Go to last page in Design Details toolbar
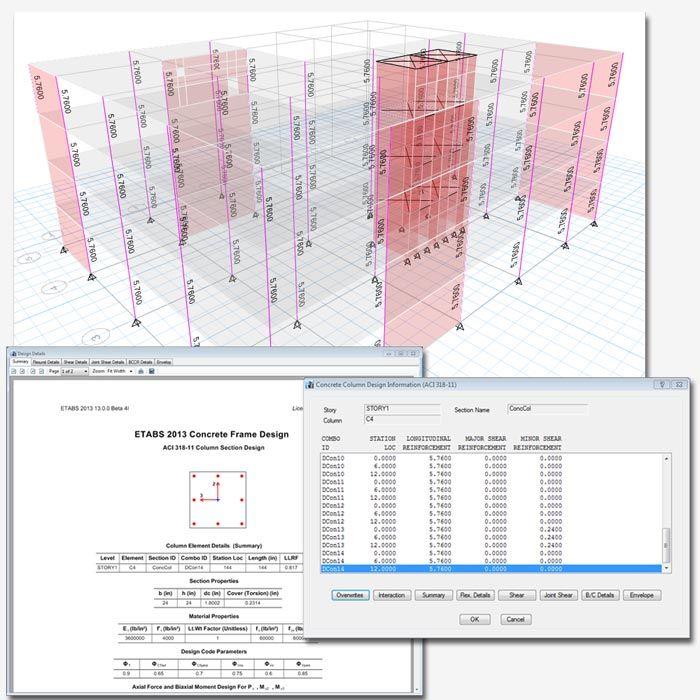The width and height of the screenshot is (700, 700). tap(42, 371)
